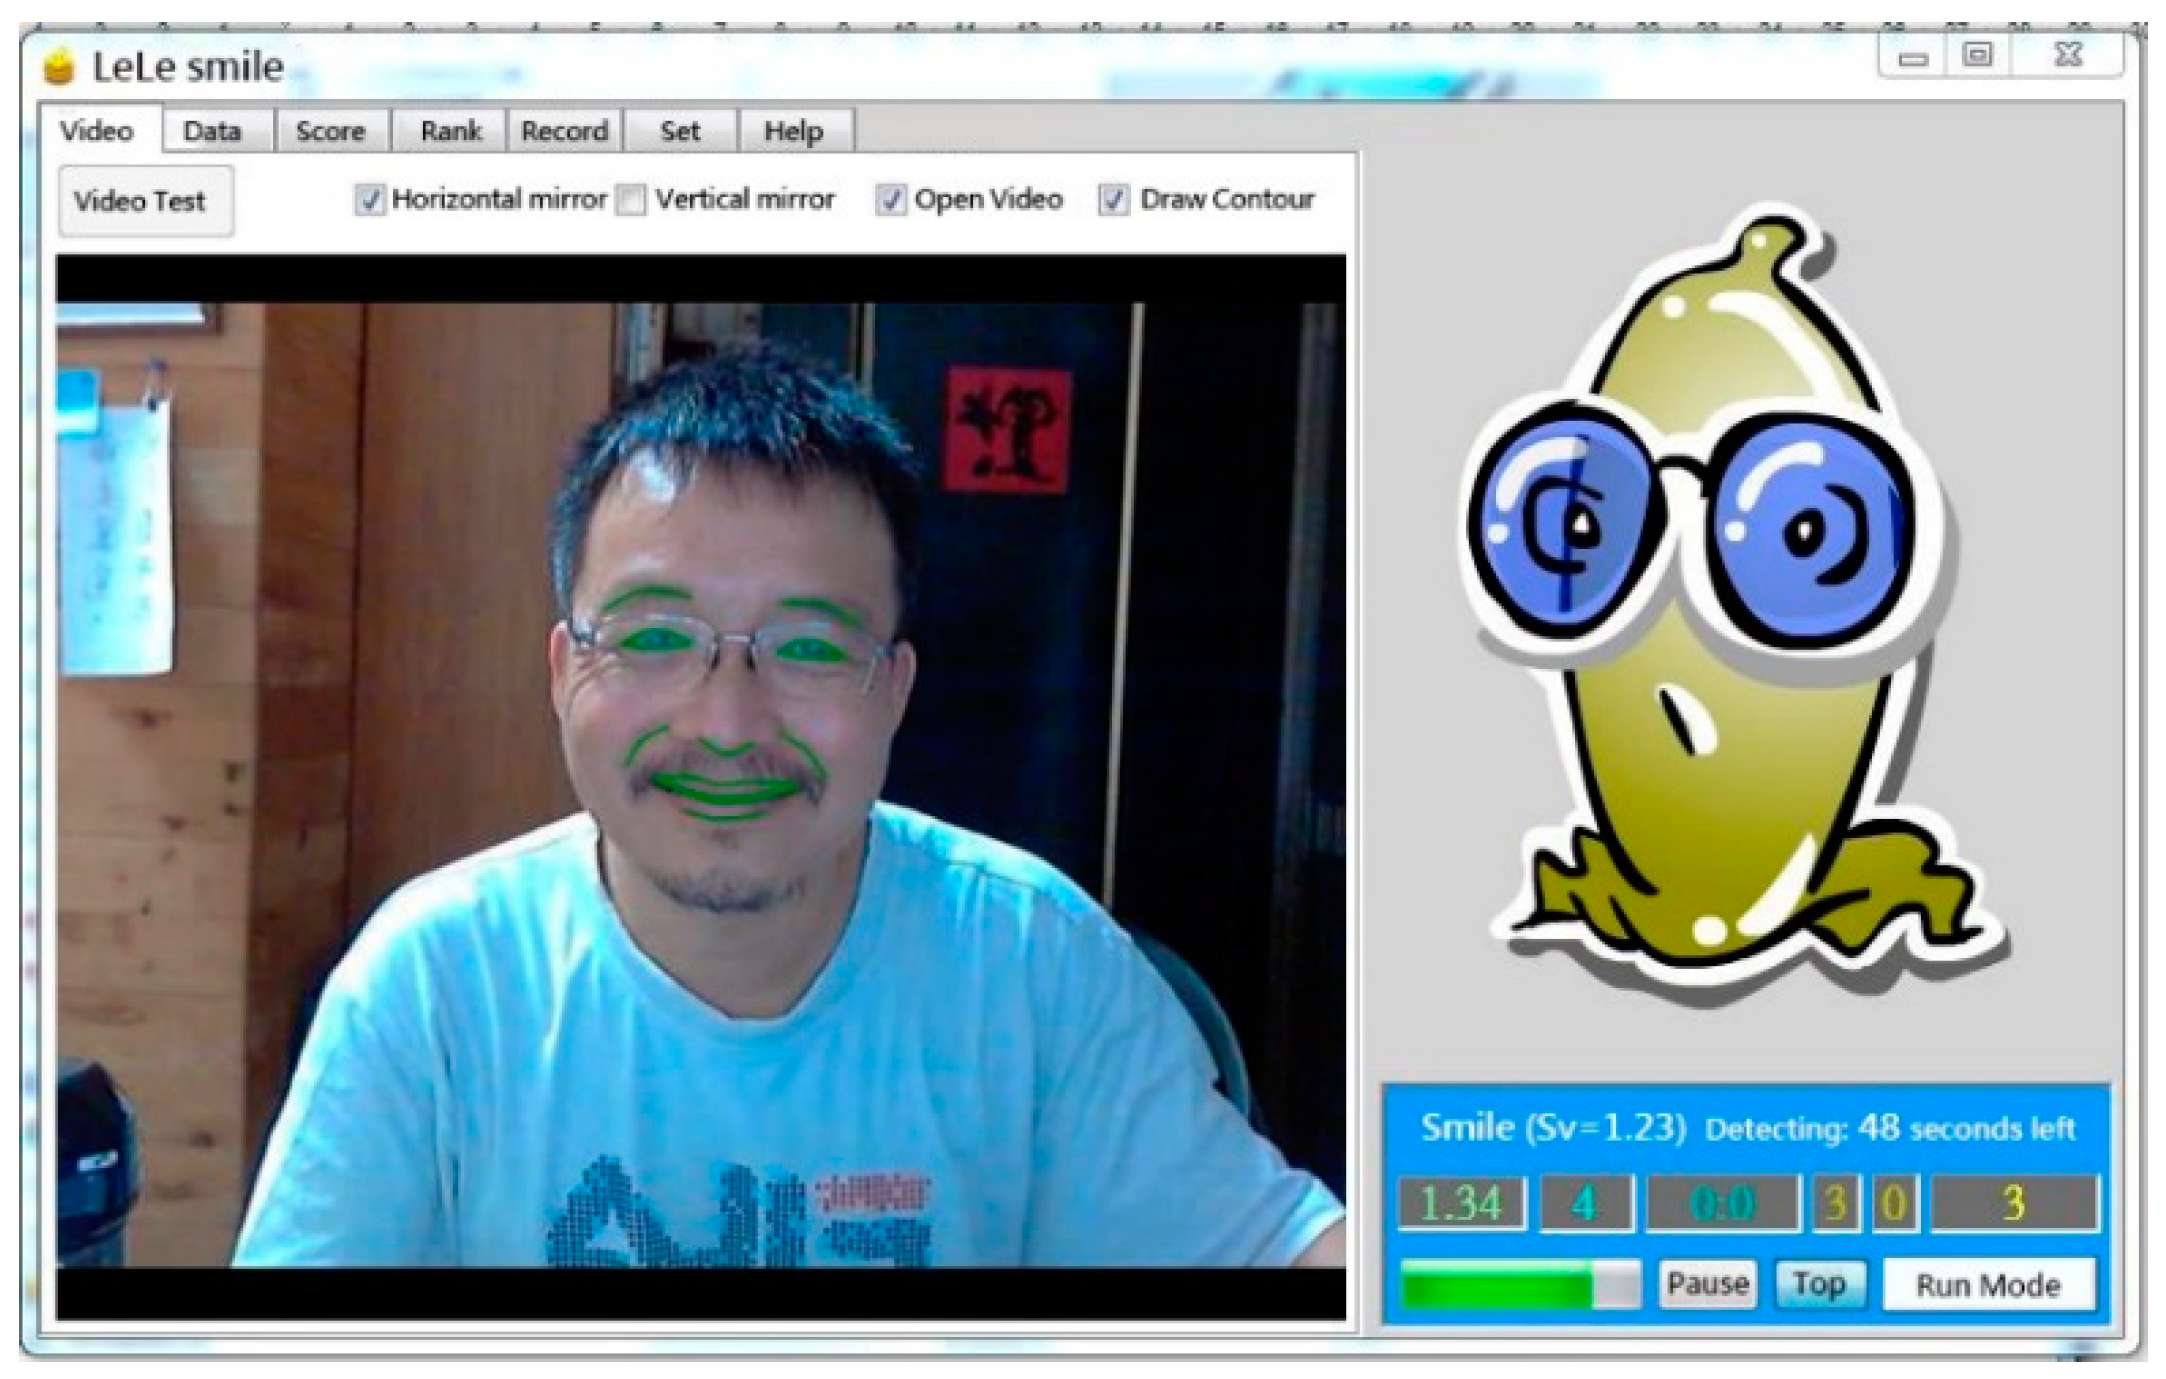Screen dimensions: 2166x1379
Task: Click the Run Mode button
Action: click(x=1987, y=1285)
